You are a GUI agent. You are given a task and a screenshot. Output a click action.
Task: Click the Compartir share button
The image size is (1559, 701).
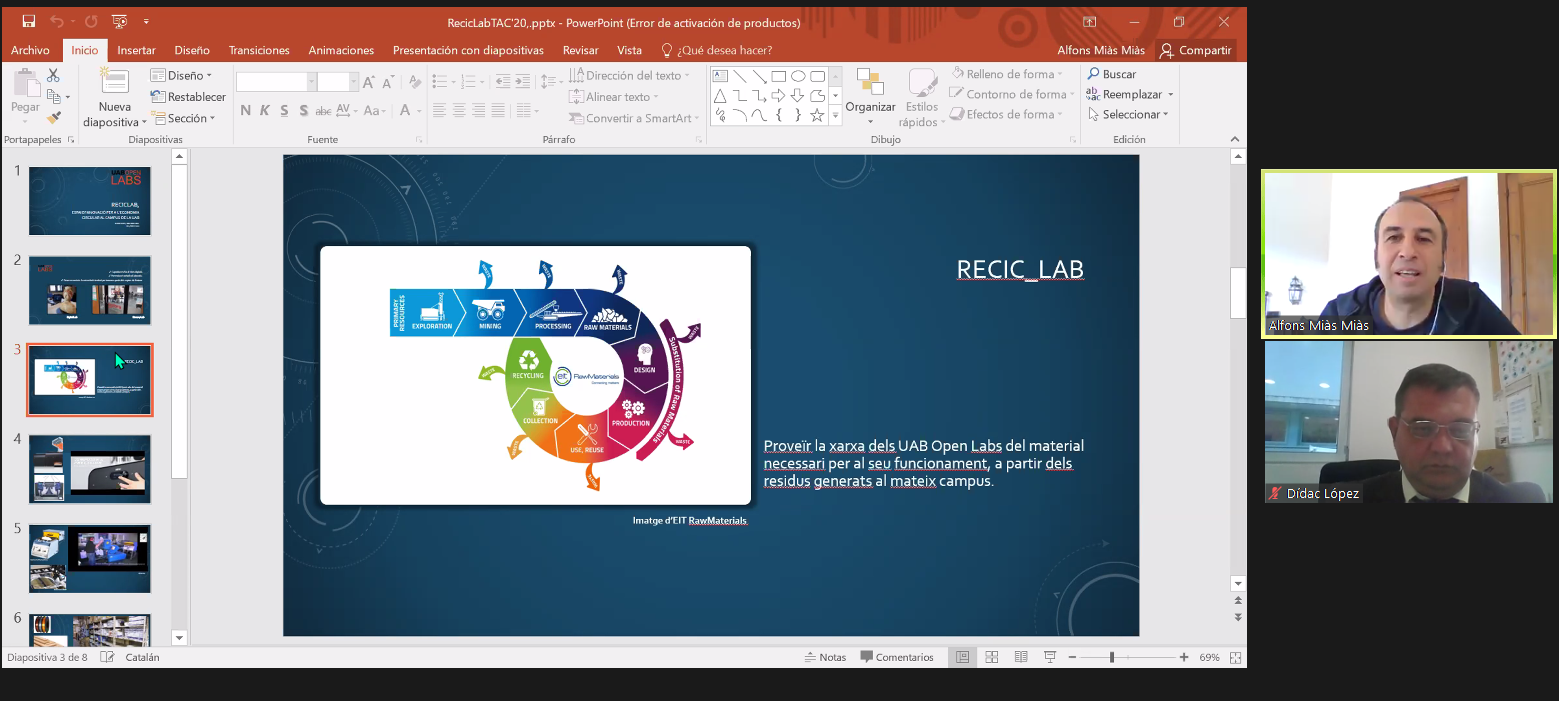(1195, 50)
